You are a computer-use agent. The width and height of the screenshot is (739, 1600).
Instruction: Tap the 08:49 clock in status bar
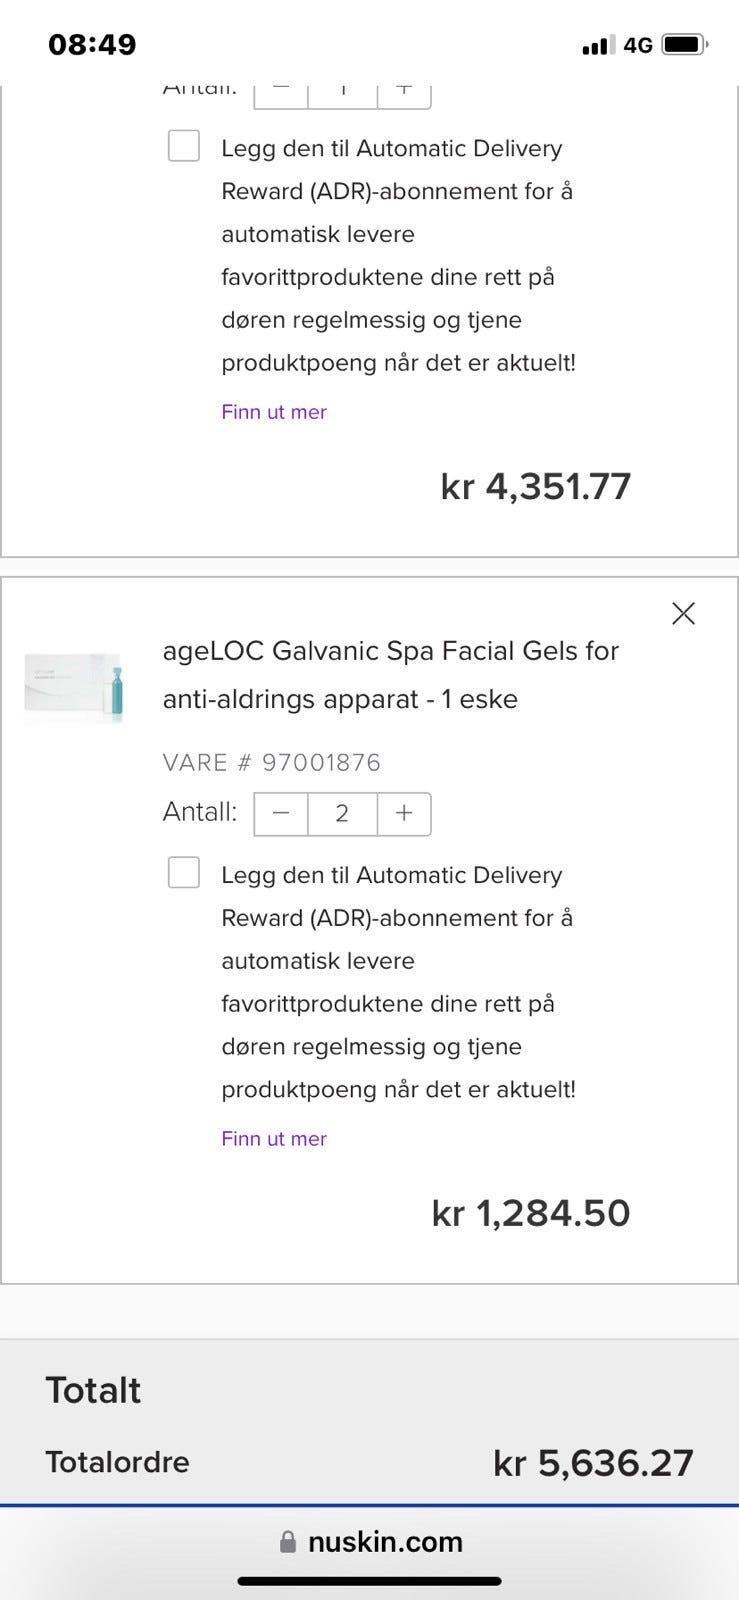(x=92, y=45)
